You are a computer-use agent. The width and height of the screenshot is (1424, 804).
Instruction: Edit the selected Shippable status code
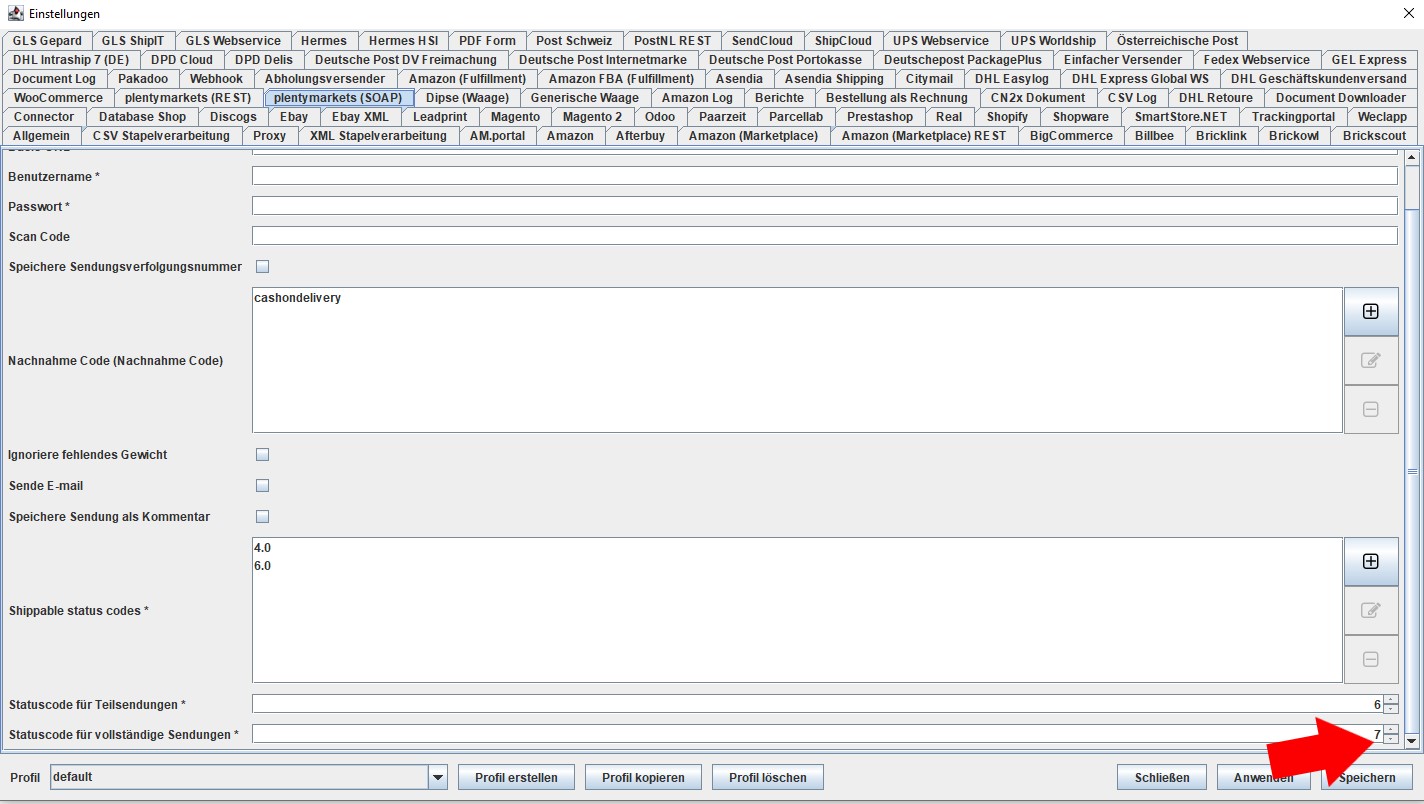[x=1371, y=610]
